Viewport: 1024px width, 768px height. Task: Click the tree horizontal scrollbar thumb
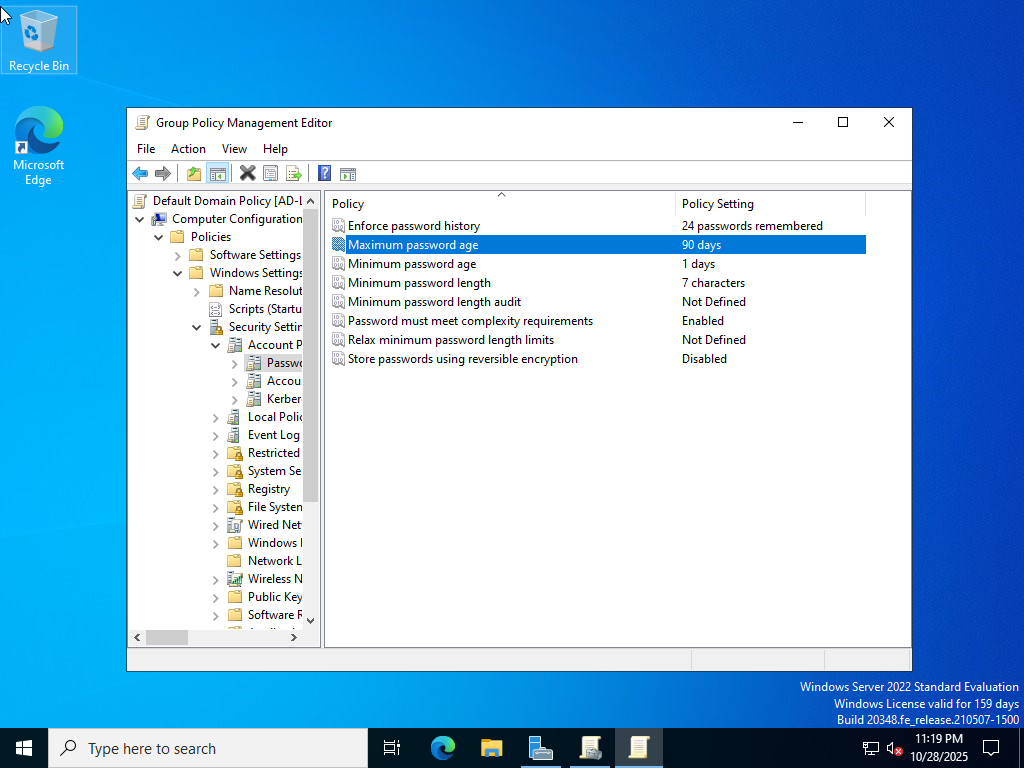click(x=166, y=637)
